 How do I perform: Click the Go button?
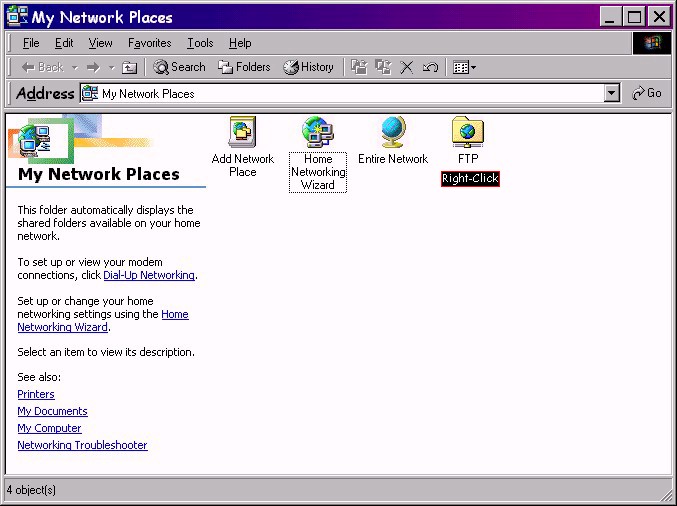coord(646,93)
